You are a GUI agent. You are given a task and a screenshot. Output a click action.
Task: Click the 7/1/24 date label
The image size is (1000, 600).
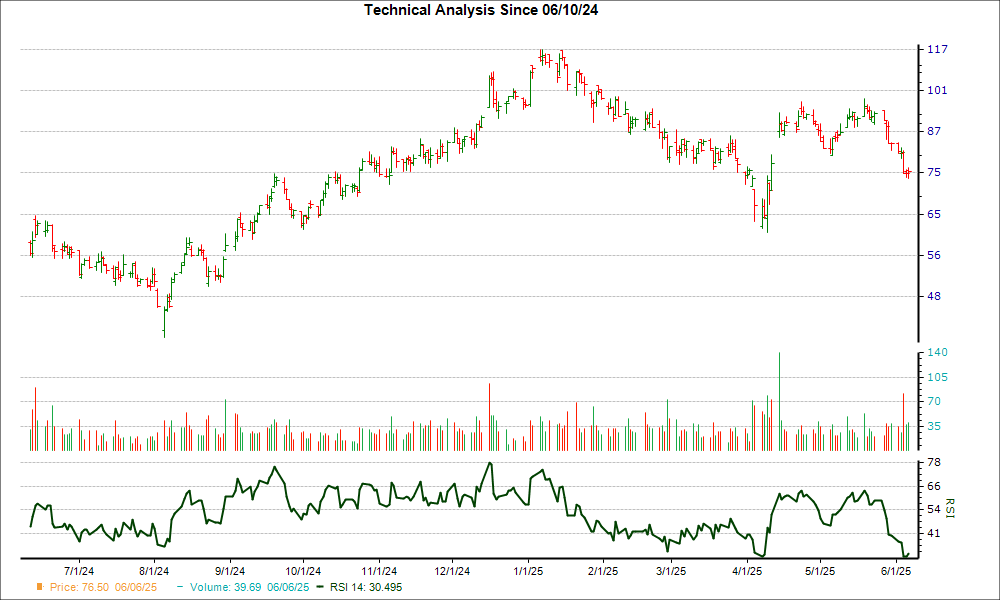point(80,571)
